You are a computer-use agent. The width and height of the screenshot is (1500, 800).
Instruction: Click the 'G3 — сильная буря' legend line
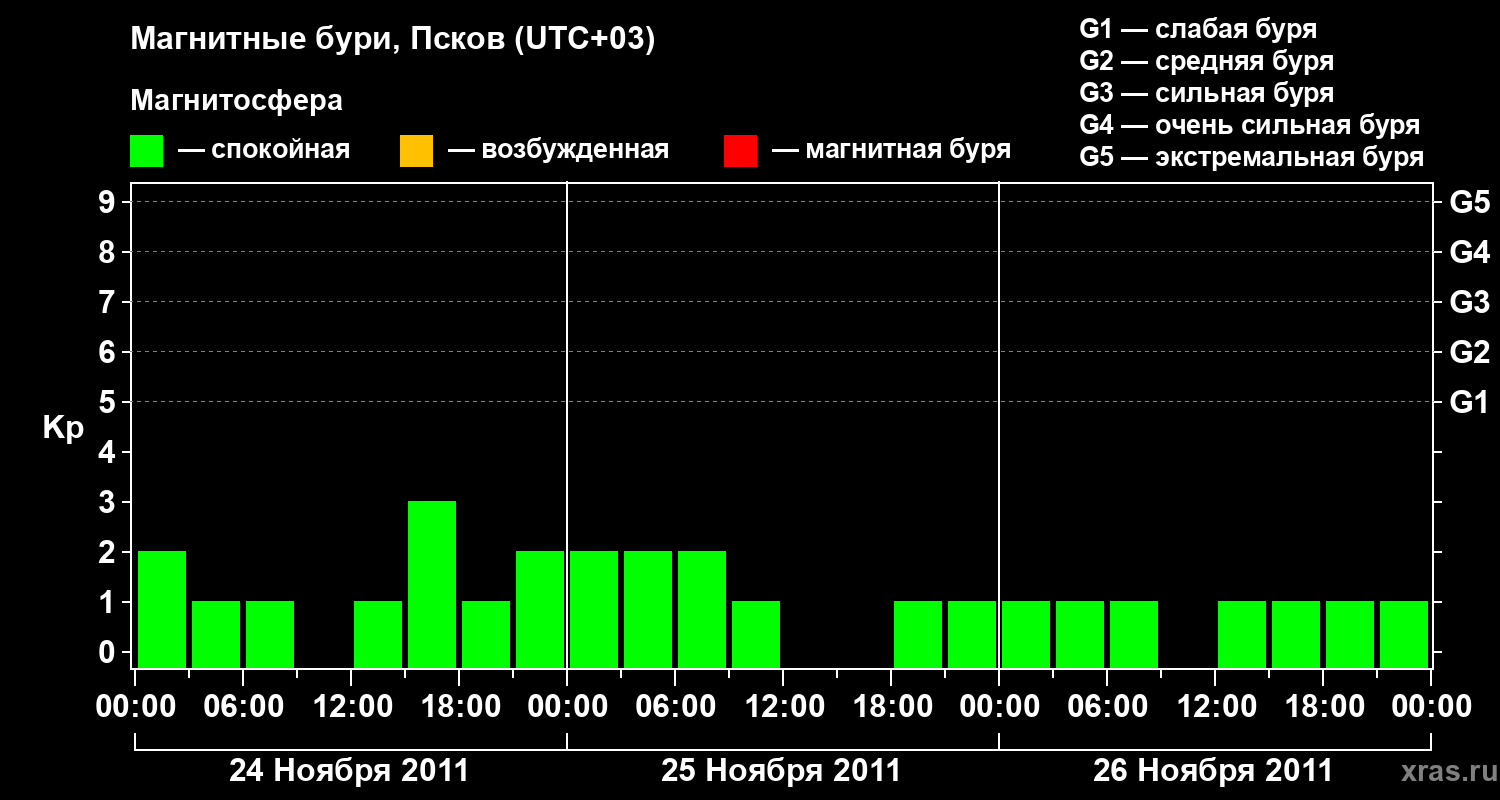click(1206, 93)
